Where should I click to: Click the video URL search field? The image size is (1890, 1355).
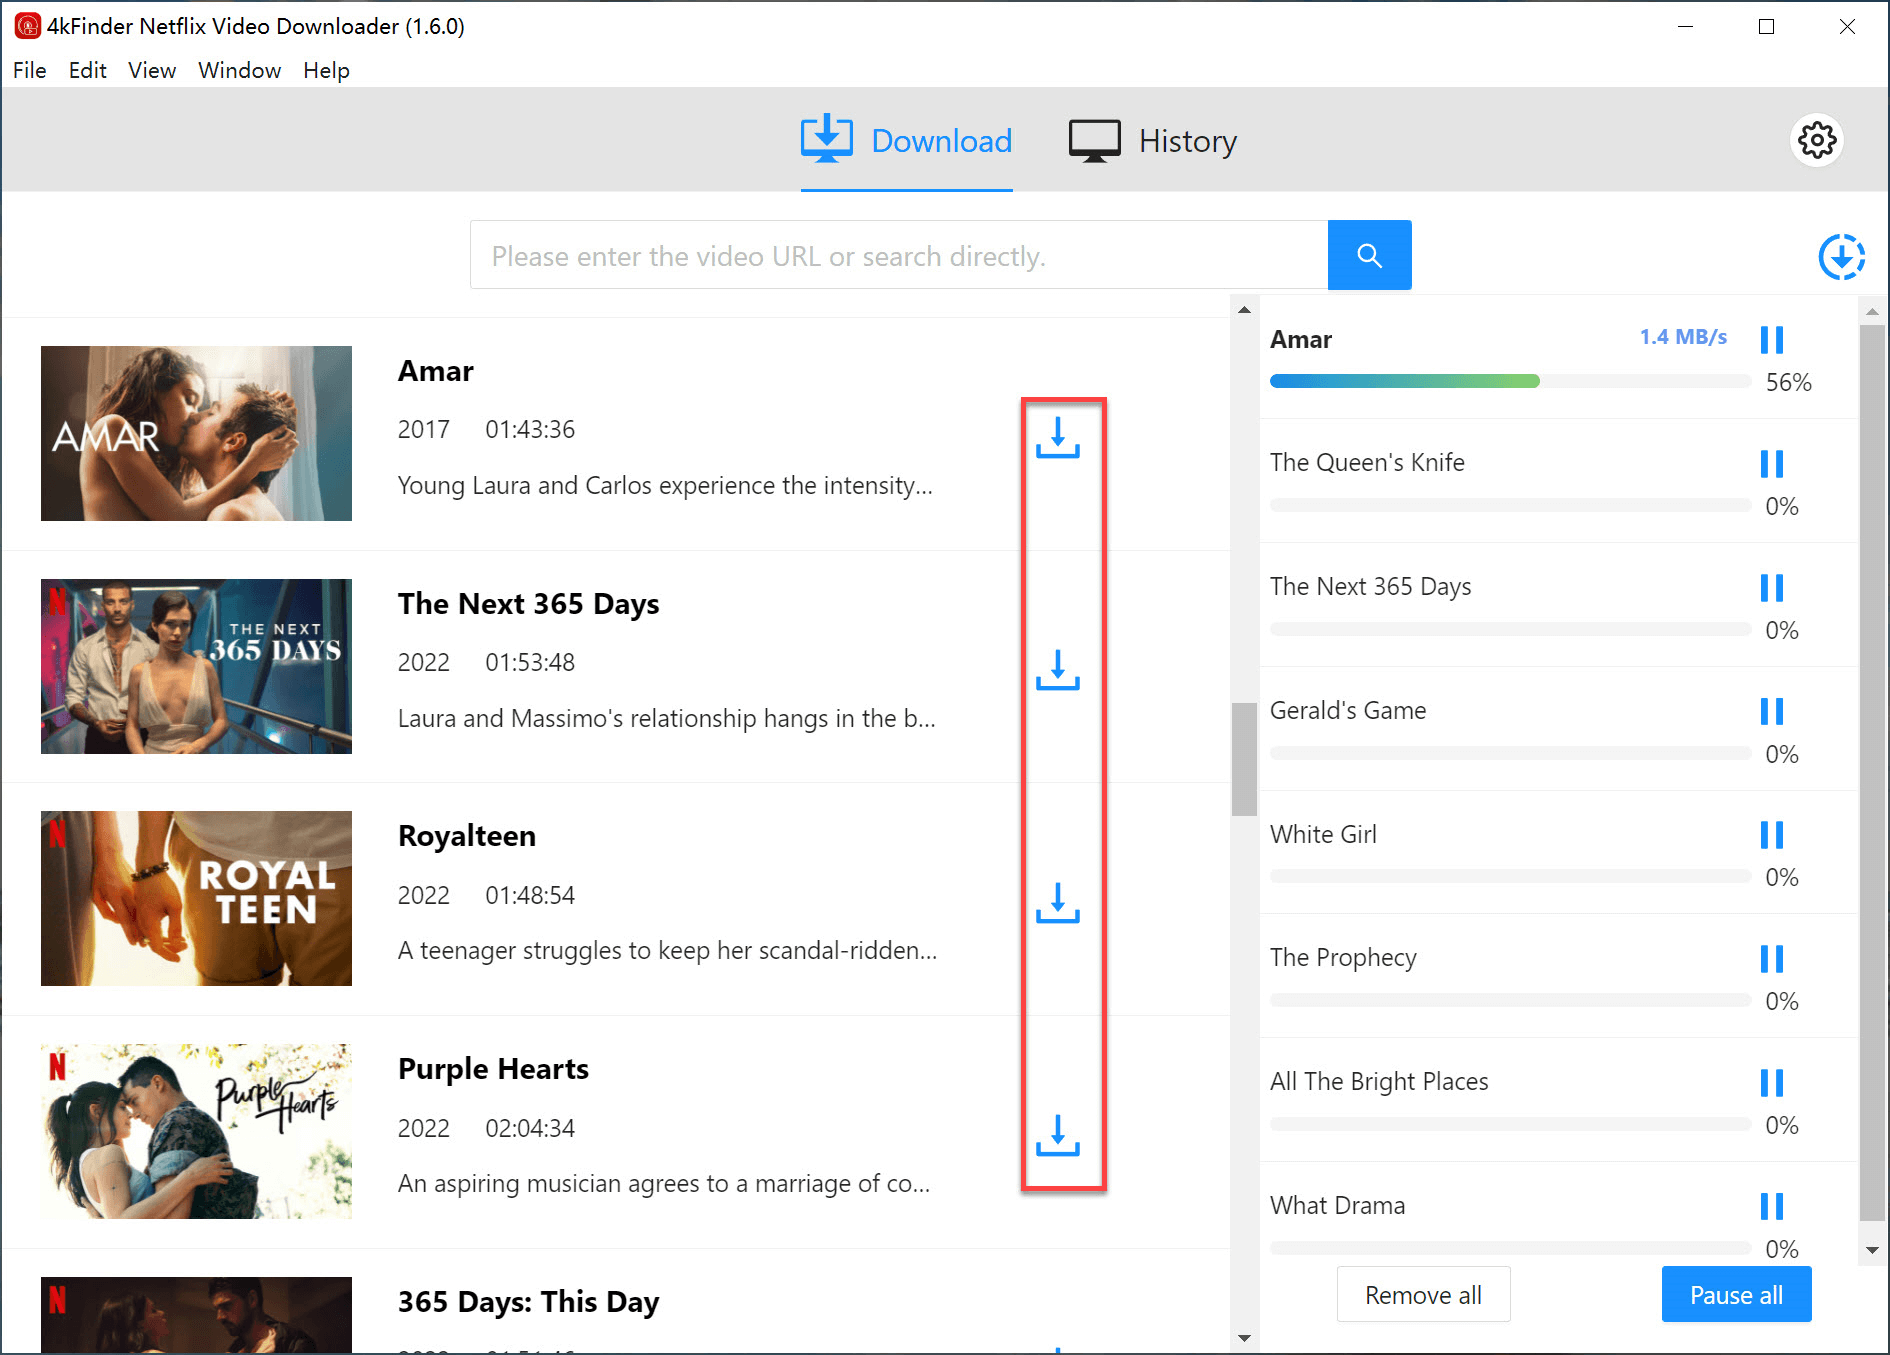[x=899, y=255]
